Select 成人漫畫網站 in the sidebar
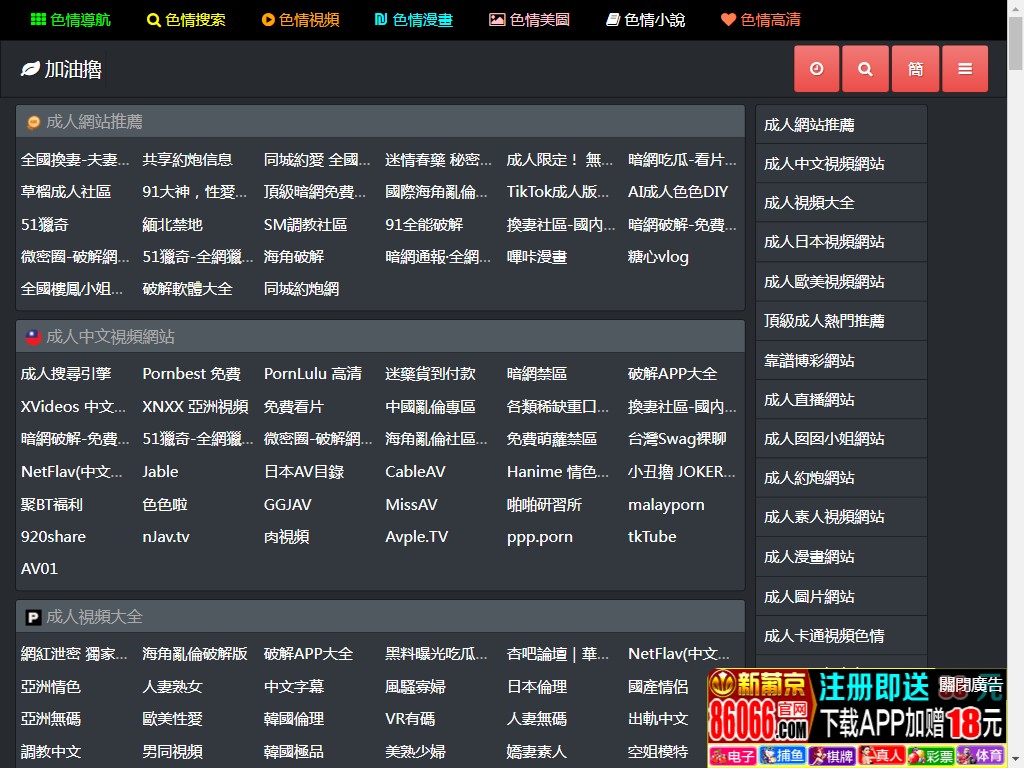This screenshot has width=1024, height=768. point(841,557)
